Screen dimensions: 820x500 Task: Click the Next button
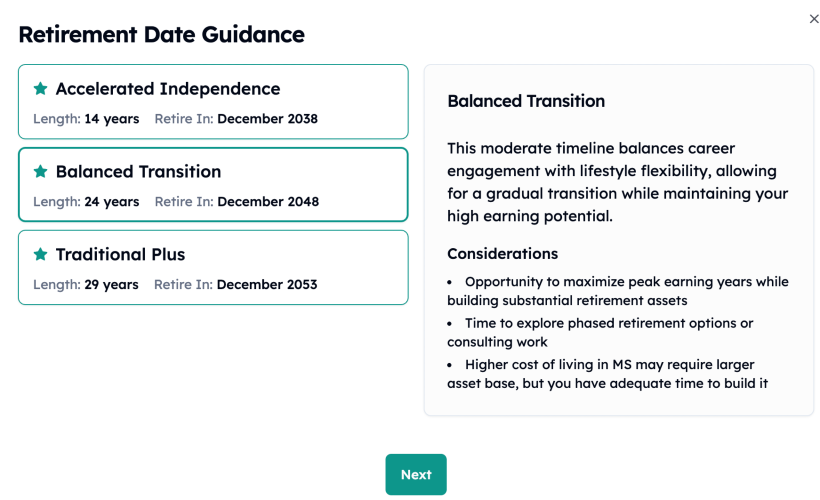(416, 474)
